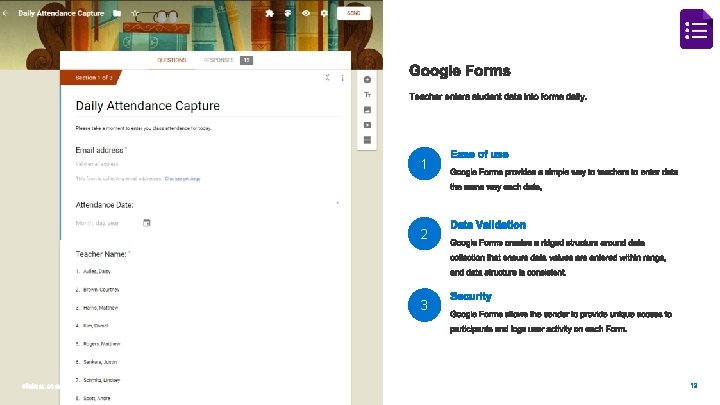
Task: Open the color palette customization icon
Action: pos(288,13)
